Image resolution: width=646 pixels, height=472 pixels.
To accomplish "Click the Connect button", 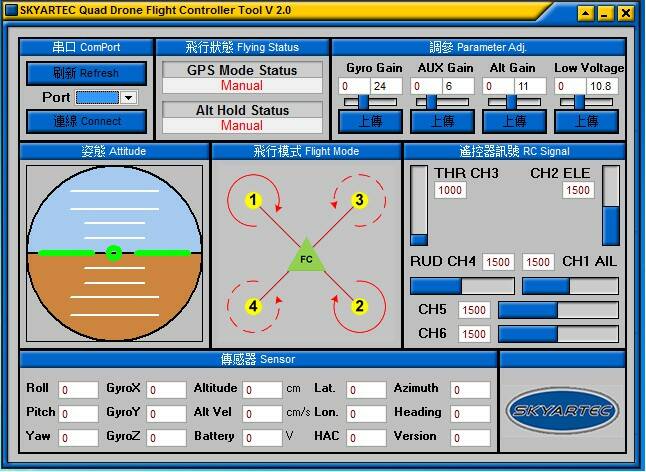I will tap(87, 122).
